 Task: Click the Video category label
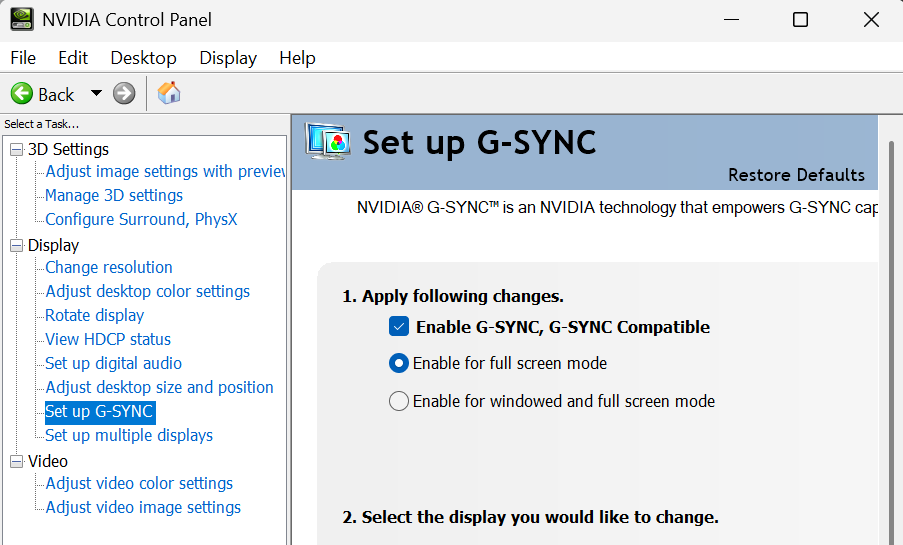click(x=48, y=461)
